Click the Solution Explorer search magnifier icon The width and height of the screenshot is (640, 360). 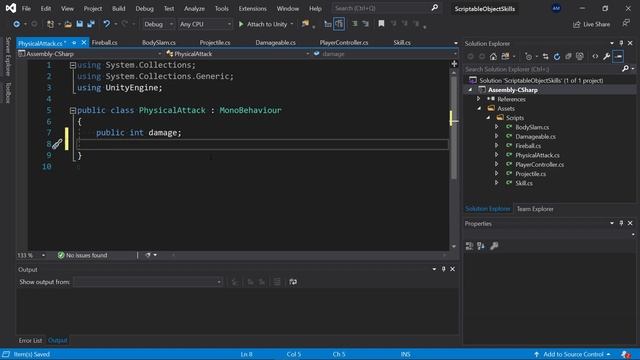click(625, 69)
